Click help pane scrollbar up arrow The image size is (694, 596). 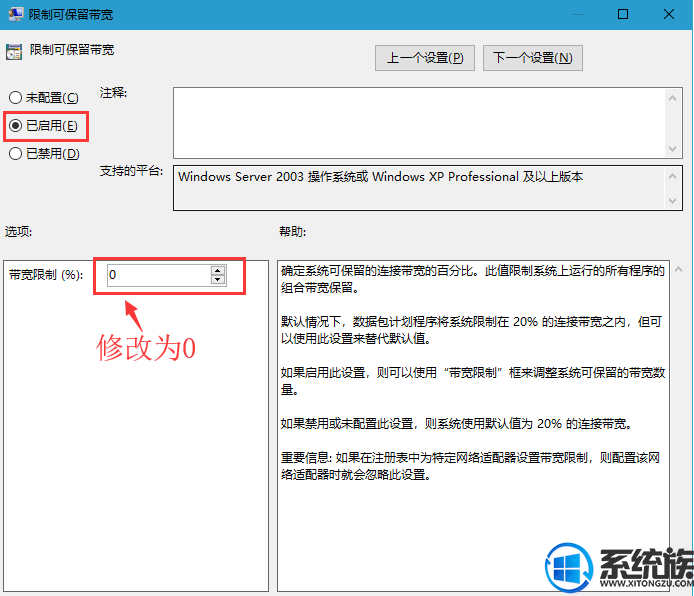(678, 269)
